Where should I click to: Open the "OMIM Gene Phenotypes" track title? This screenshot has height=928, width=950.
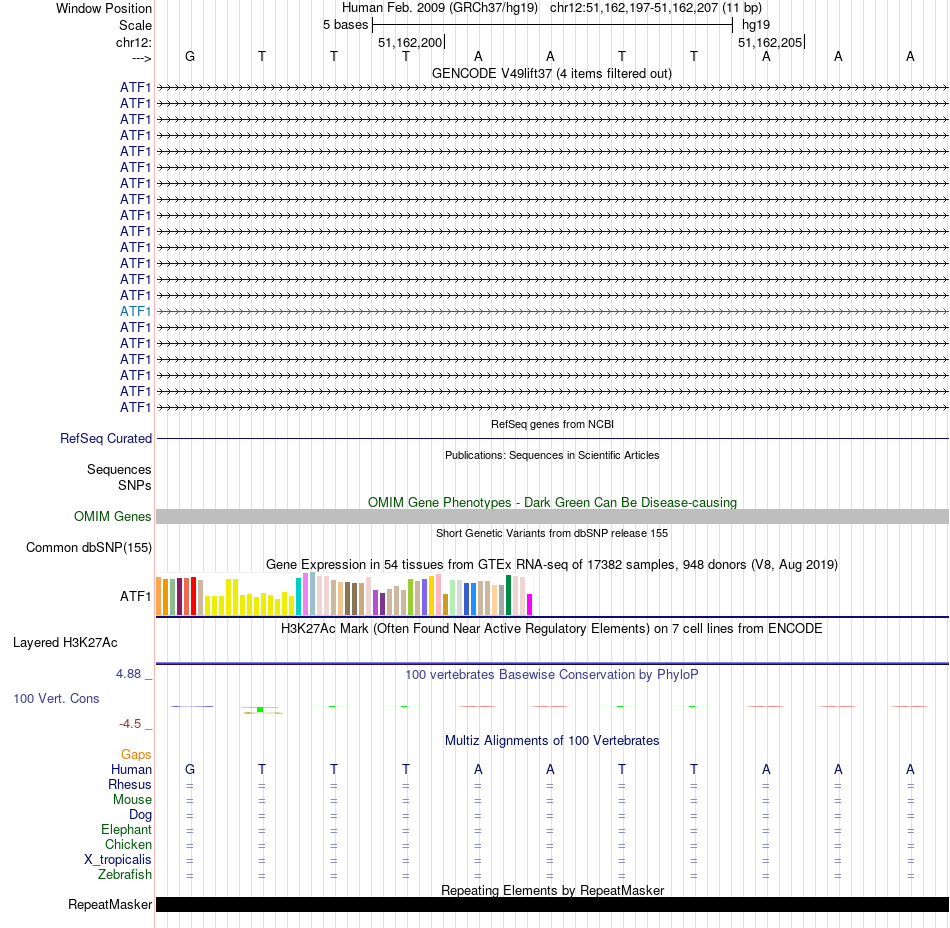click(x=552, y=502)
